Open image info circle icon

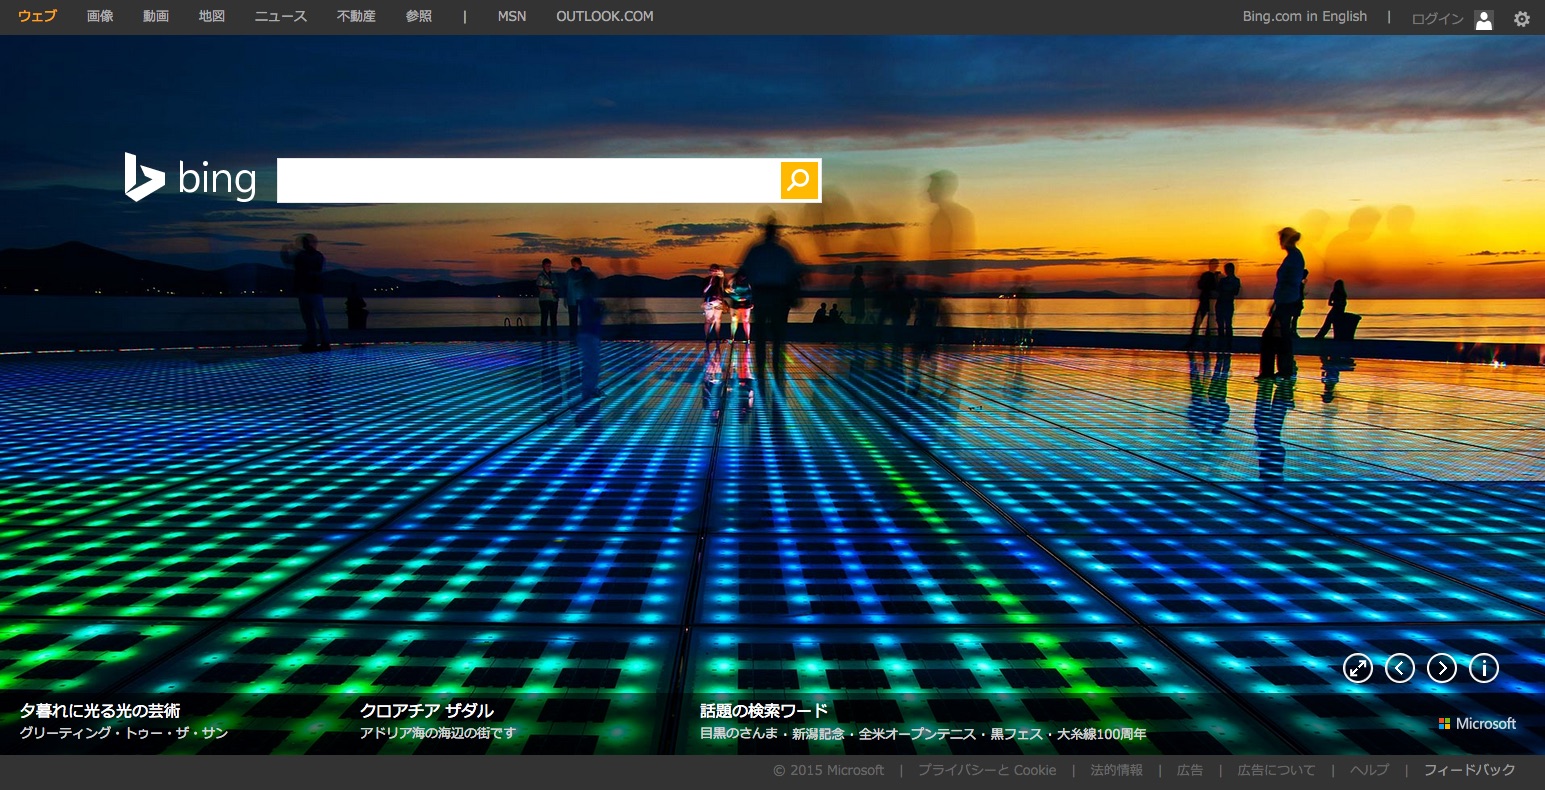(x=1483, y=668)
